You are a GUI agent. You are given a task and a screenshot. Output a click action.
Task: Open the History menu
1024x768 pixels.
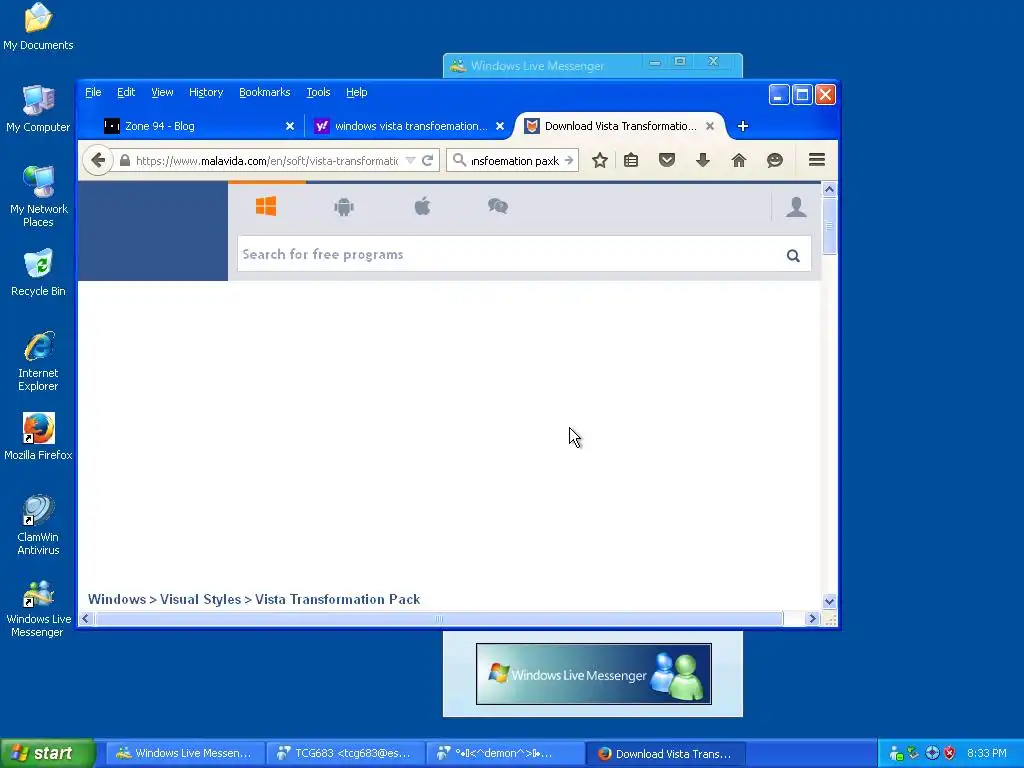point(206,92)
